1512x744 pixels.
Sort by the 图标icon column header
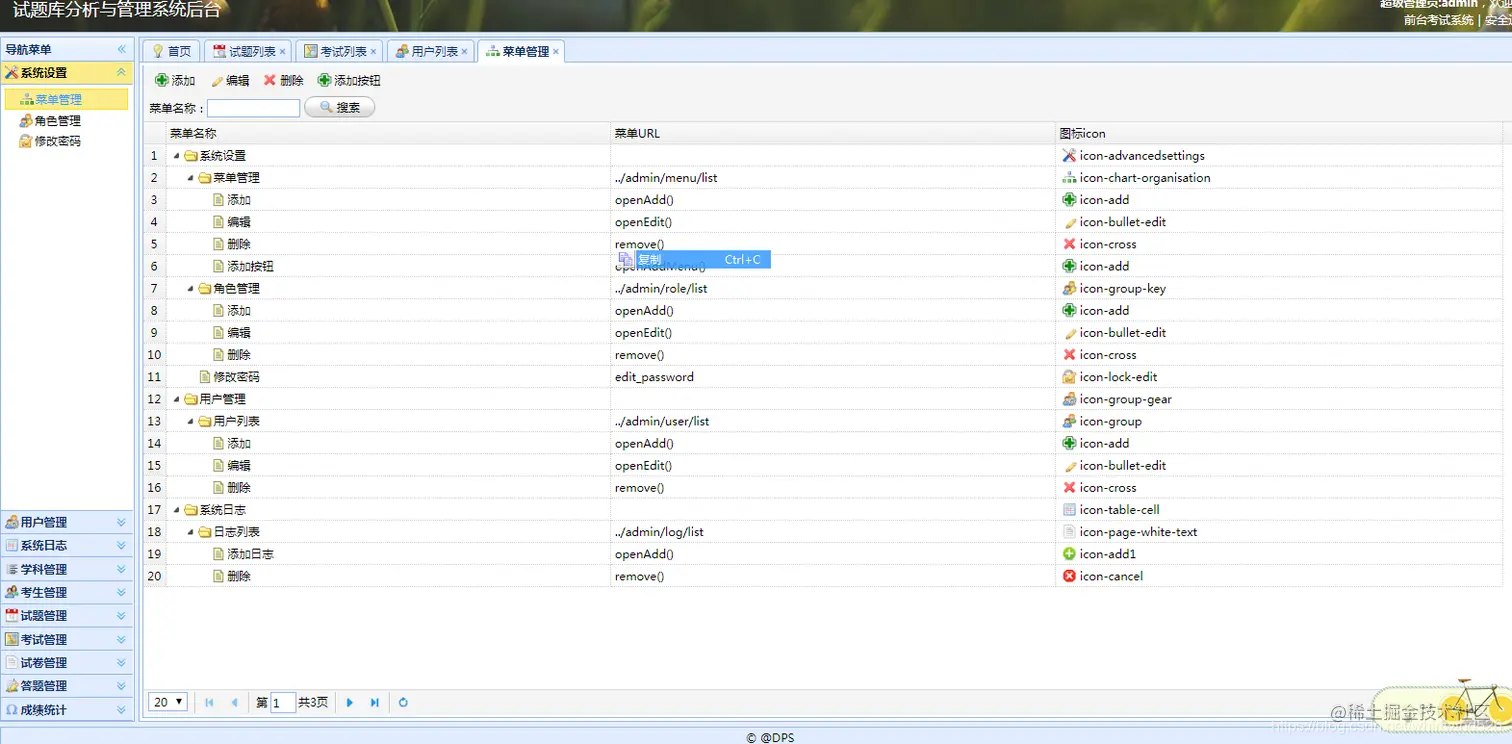pyautogui.click(x=1279, y=133)
